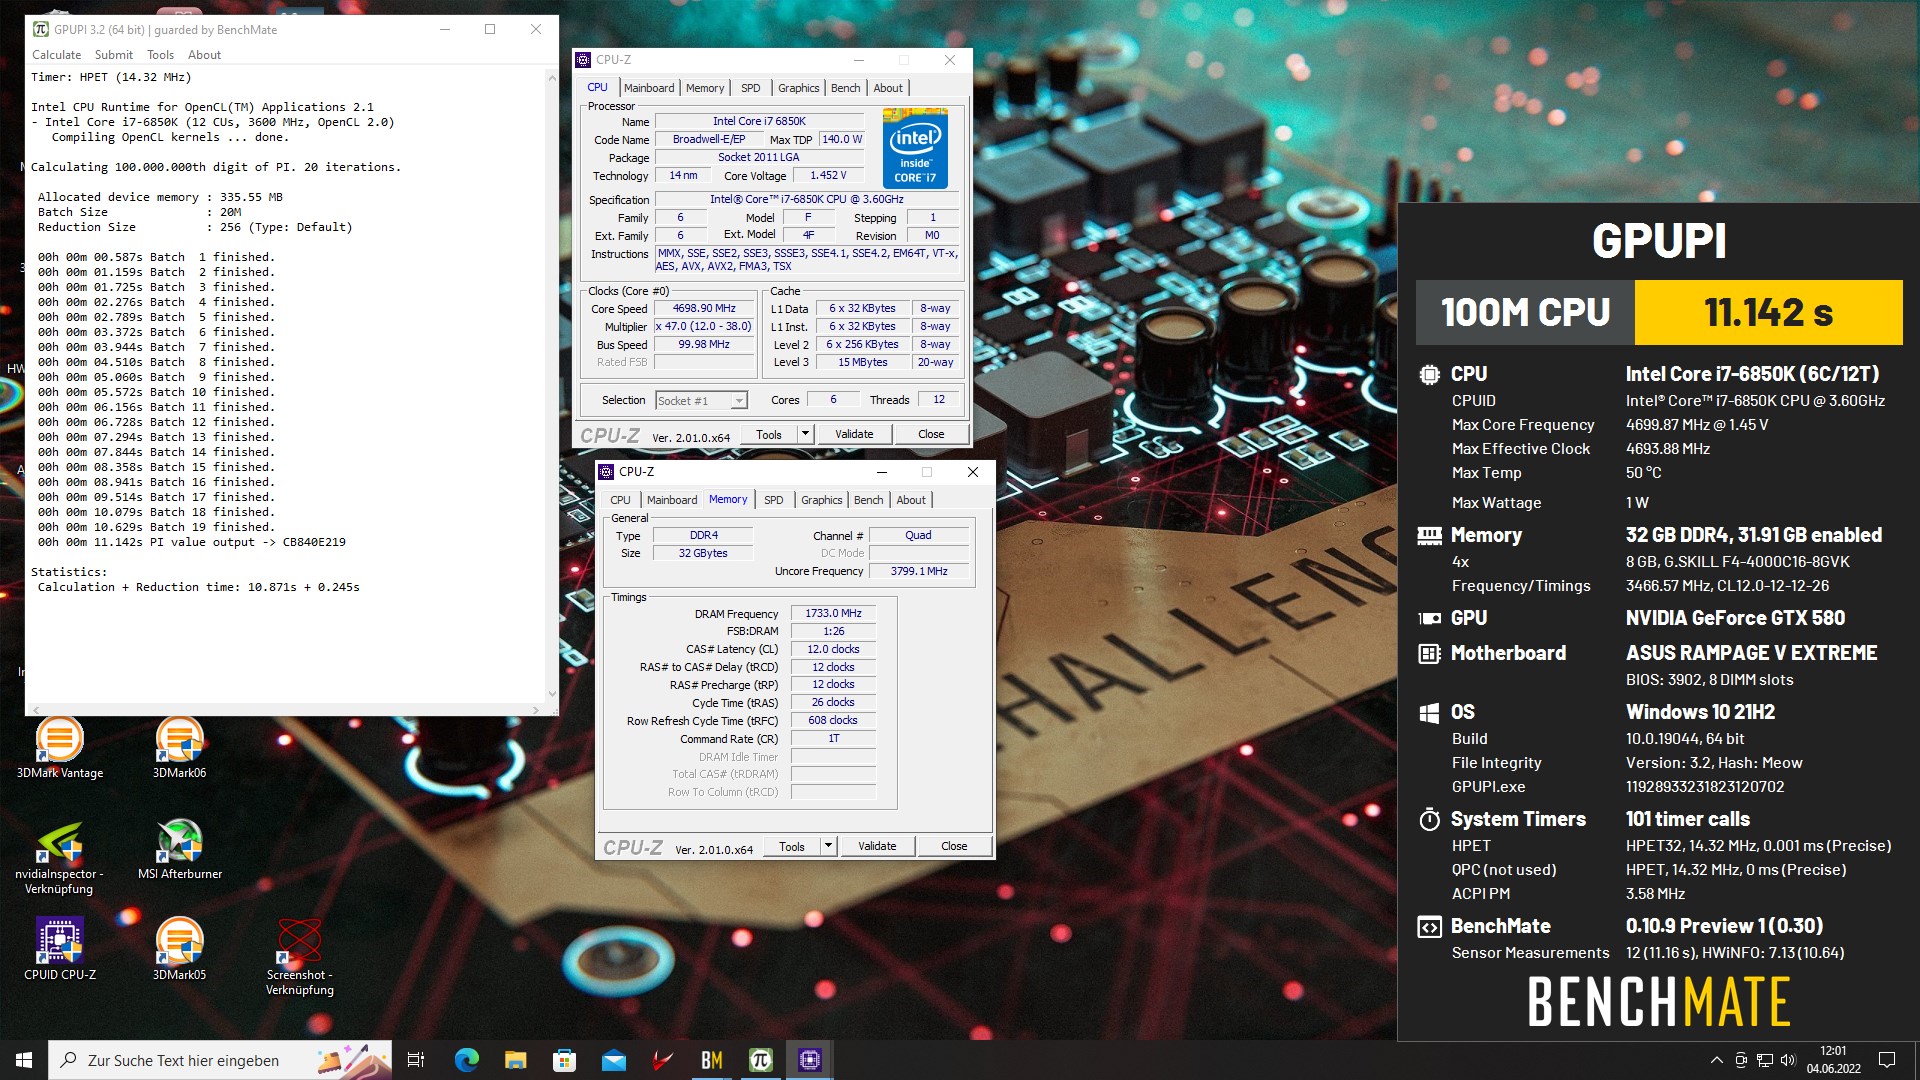This screenshot has height=1080, width=1920.
Task: Click the GPUPI window title icon
Action: 41,29
